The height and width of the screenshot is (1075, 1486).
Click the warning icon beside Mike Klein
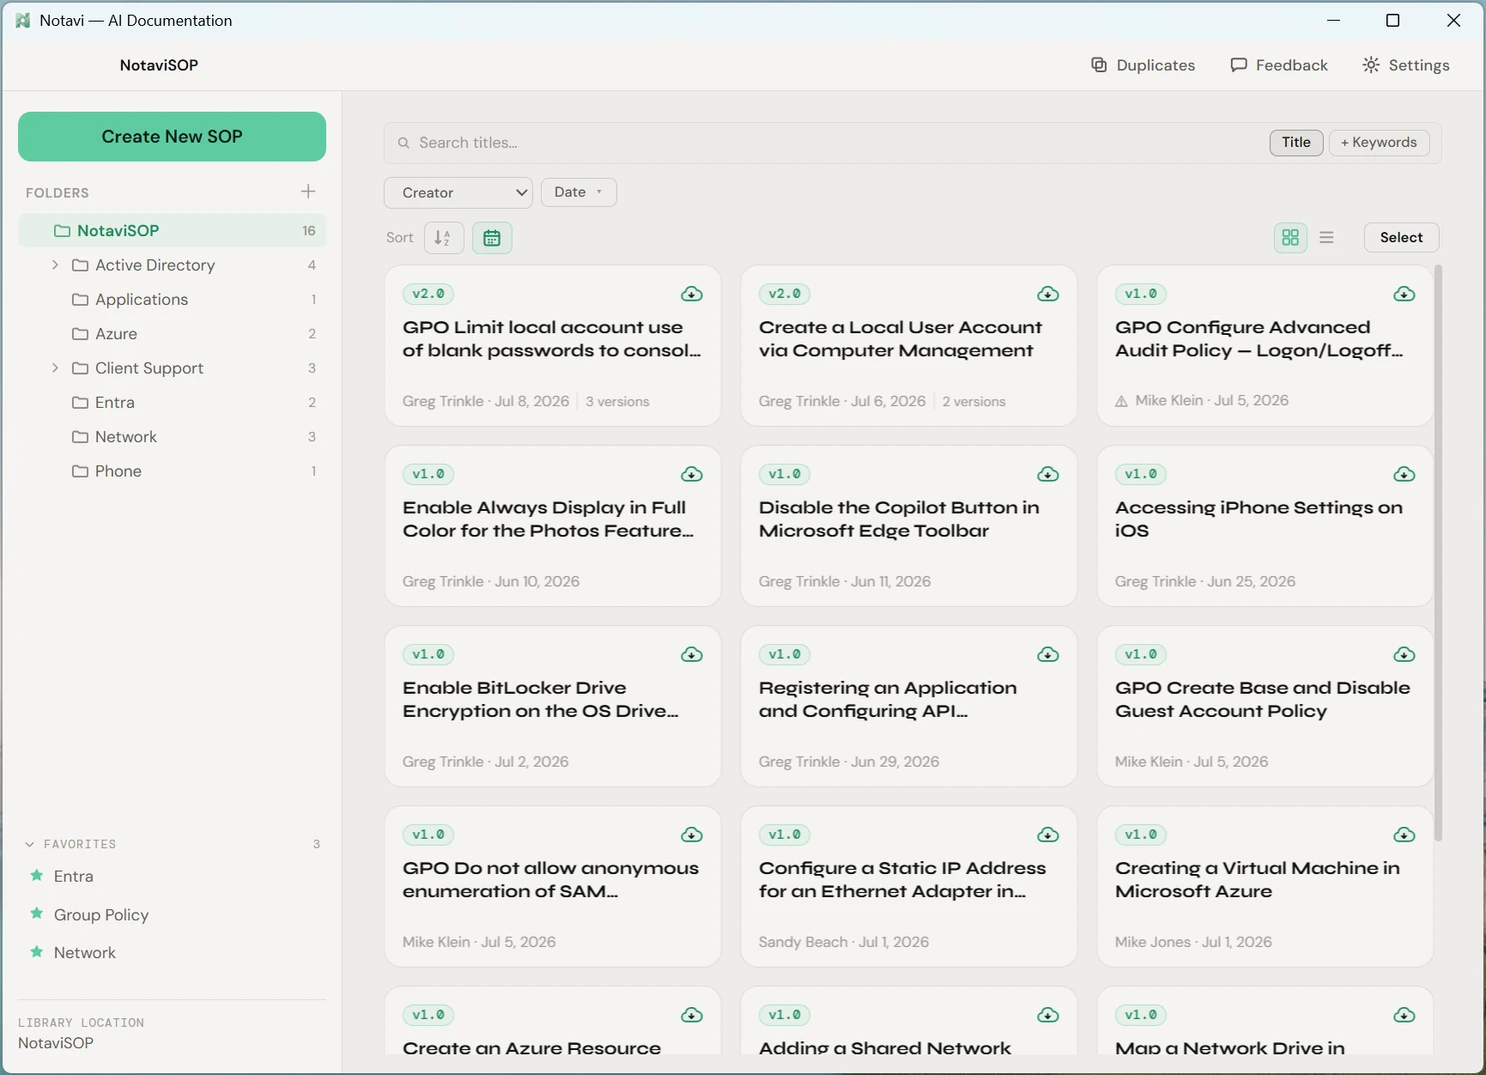1121,401
